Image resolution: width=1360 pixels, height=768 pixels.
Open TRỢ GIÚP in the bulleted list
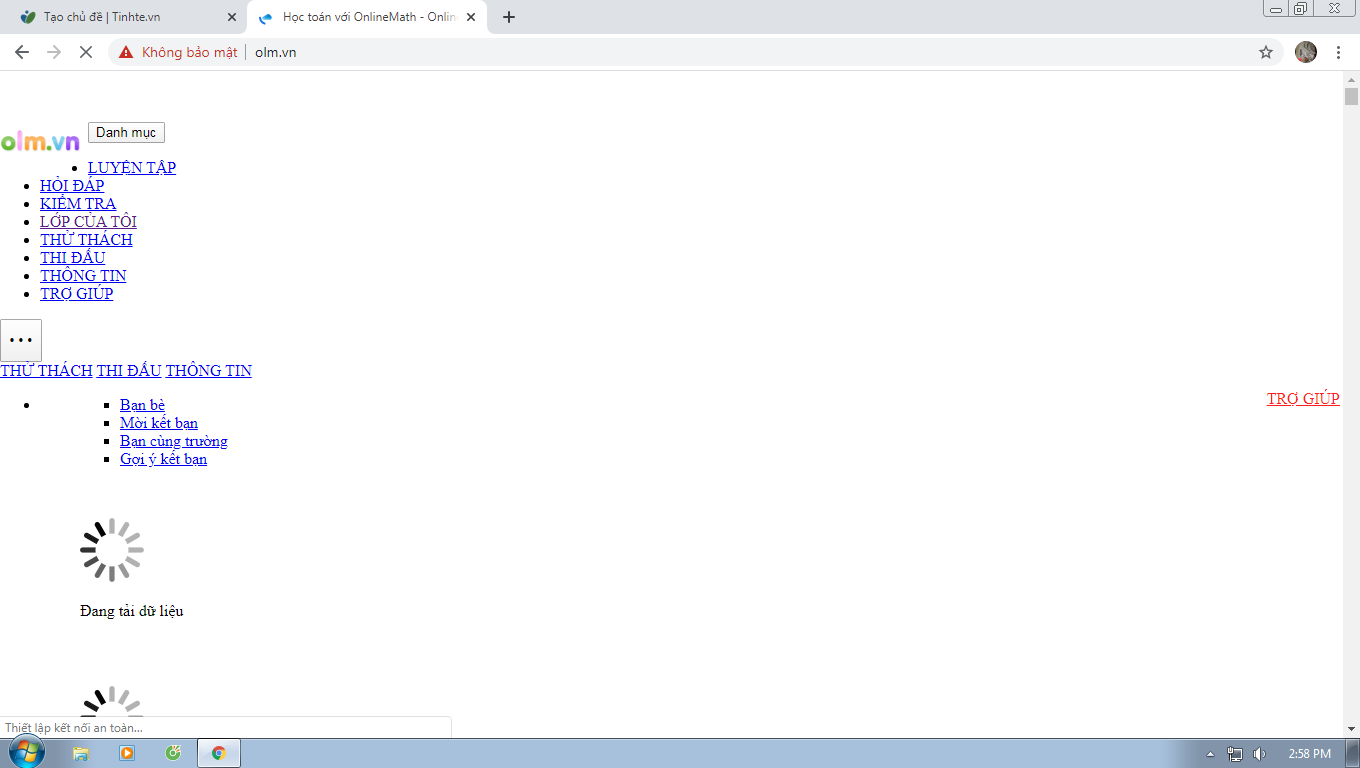[77, 294]
